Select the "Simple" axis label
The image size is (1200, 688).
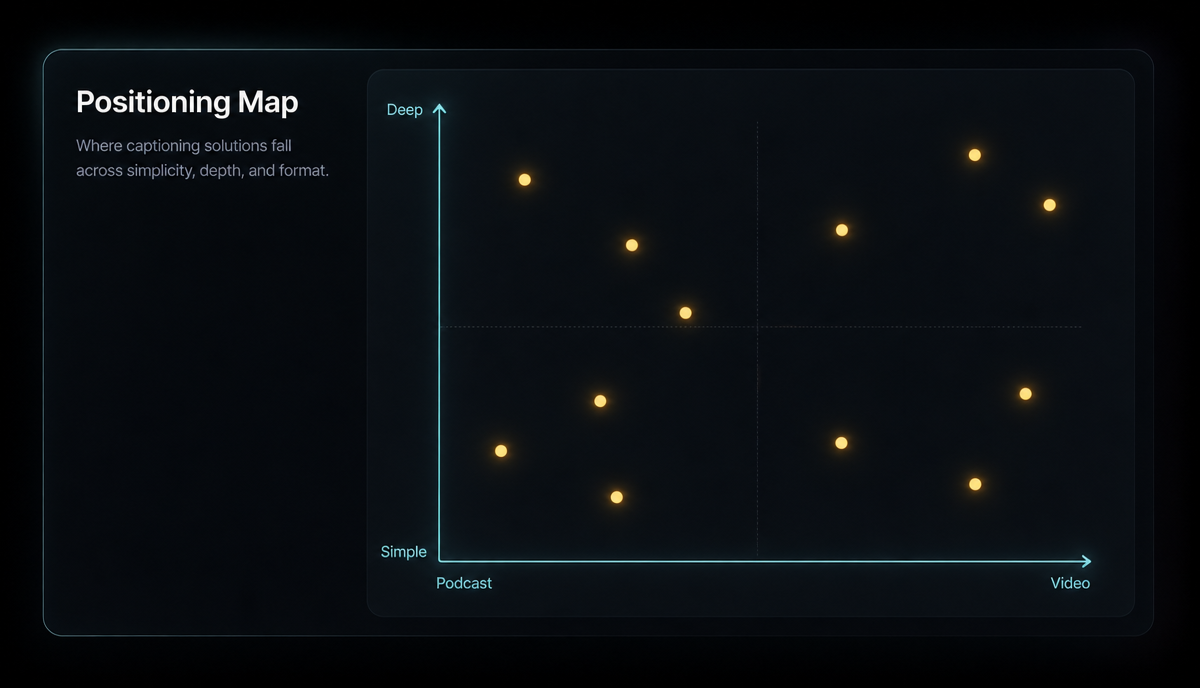tap(404, 552)
